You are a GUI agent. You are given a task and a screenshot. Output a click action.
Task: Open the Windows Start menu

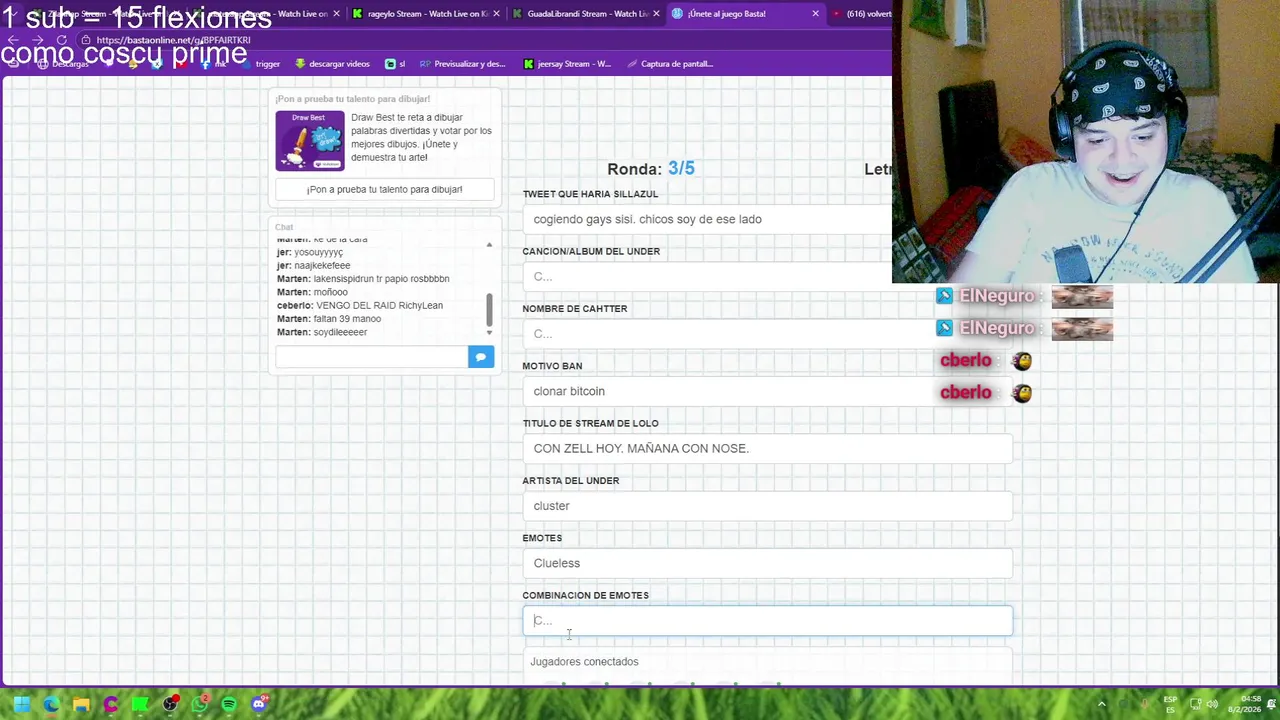[x=21, y=704]
